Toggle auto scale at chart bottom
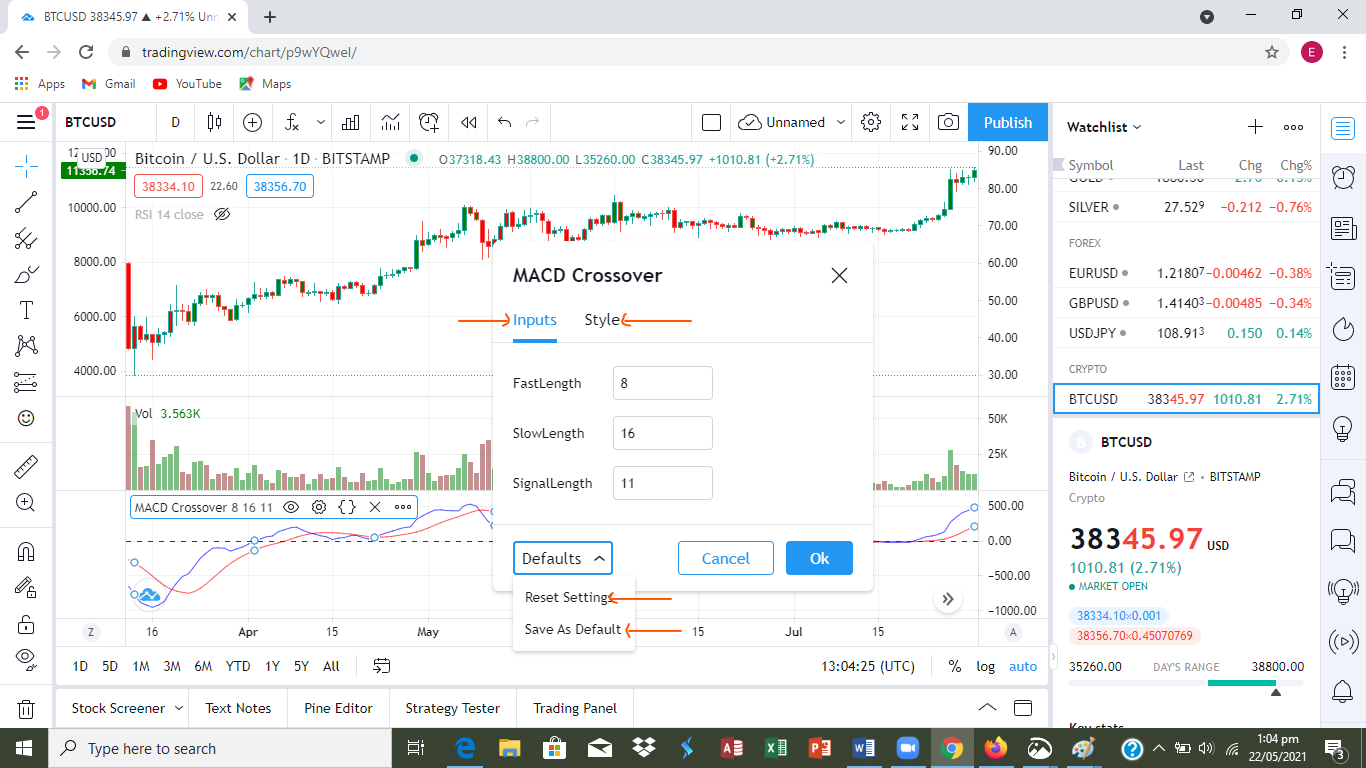 coord(1023,666)
